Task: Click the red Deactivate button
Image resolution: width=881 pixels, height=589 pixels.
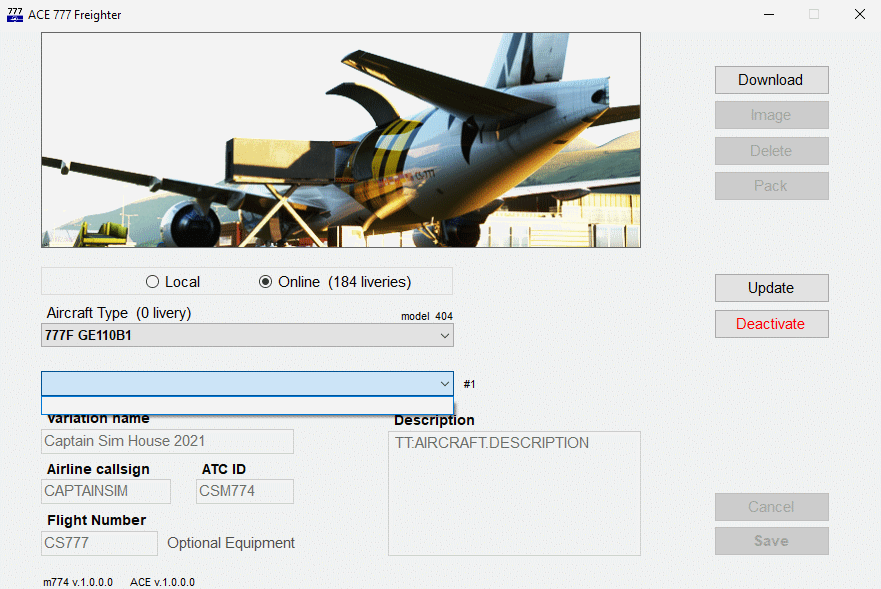Action: [771, 324]
